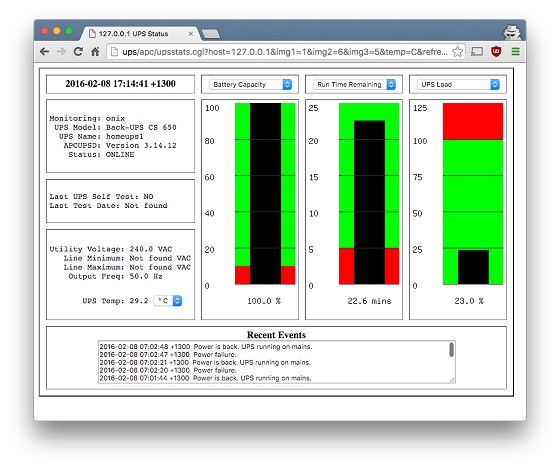The width and height of the screenshot is (560, 469).
Task: Close the UPS Status tab
Action: tap(191, 34)
